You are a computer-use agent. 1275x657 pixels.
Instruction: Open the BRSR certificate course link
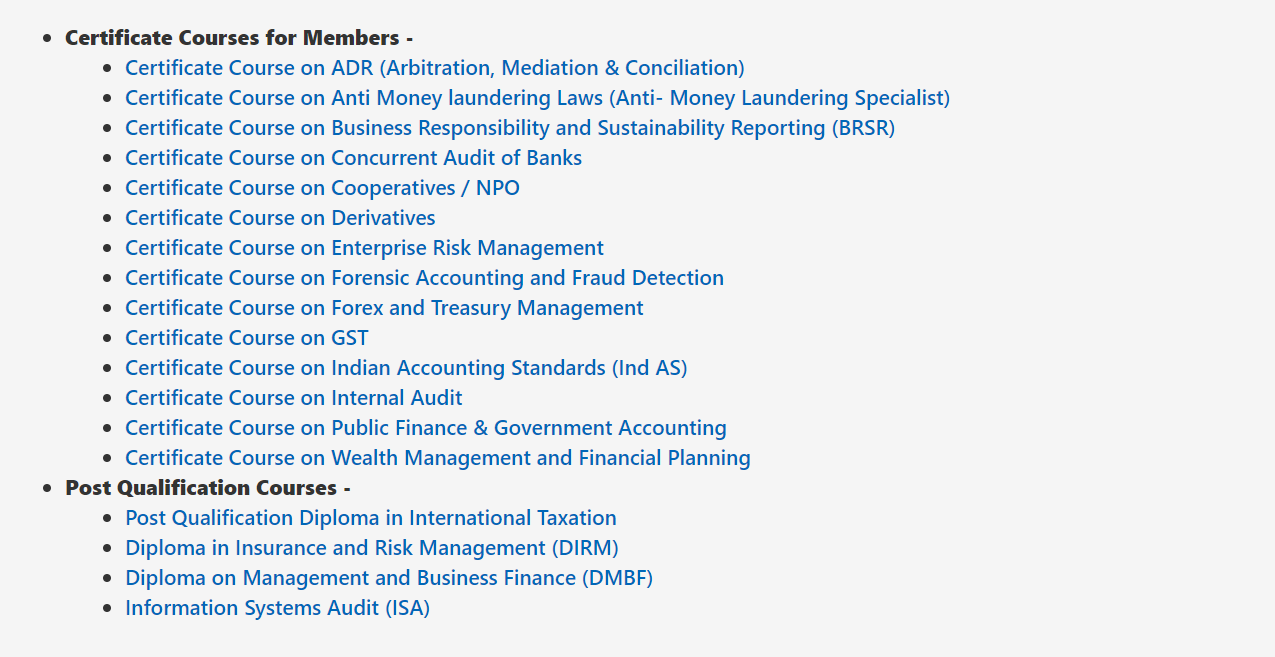tap(510, 128)
